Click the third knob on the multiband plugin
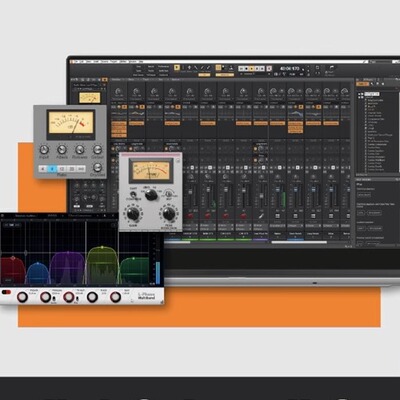The image size is (400, 400). [x=69, y=297]
